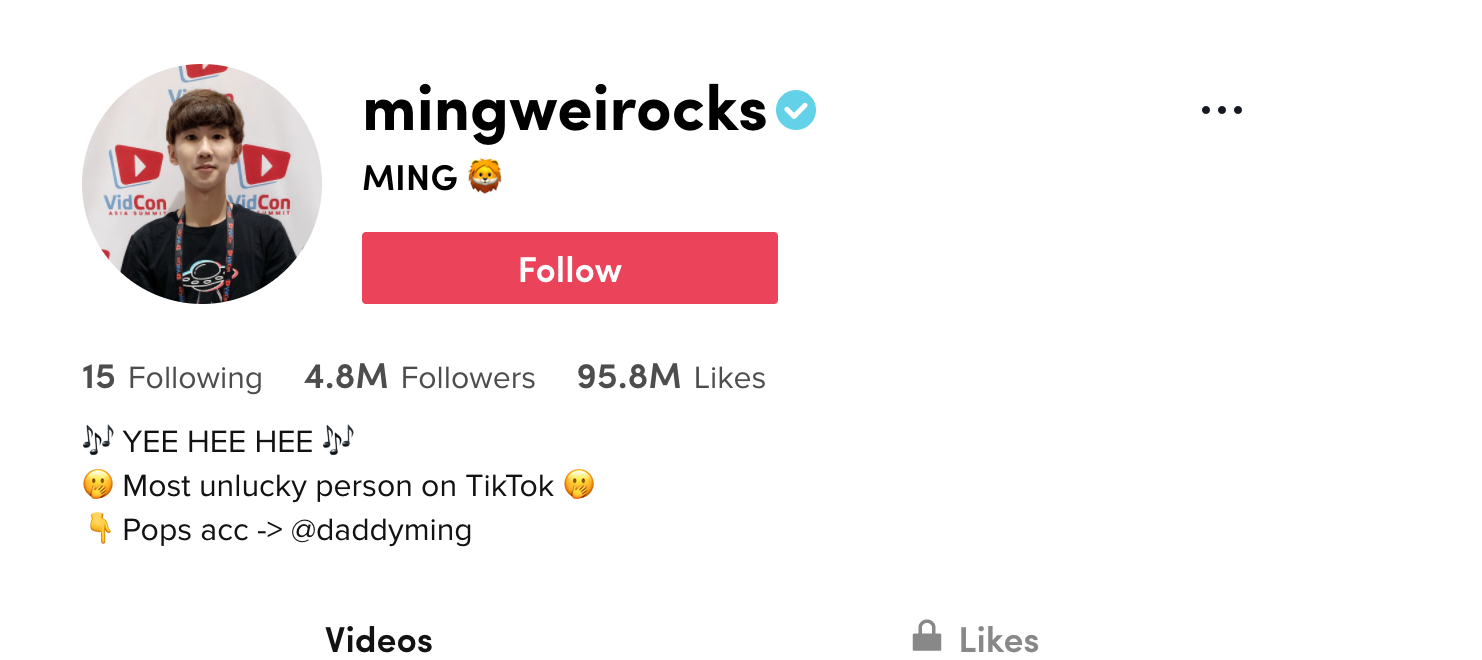
Task: Click the giggling face emoji before Most
Action: coord(98,486)
